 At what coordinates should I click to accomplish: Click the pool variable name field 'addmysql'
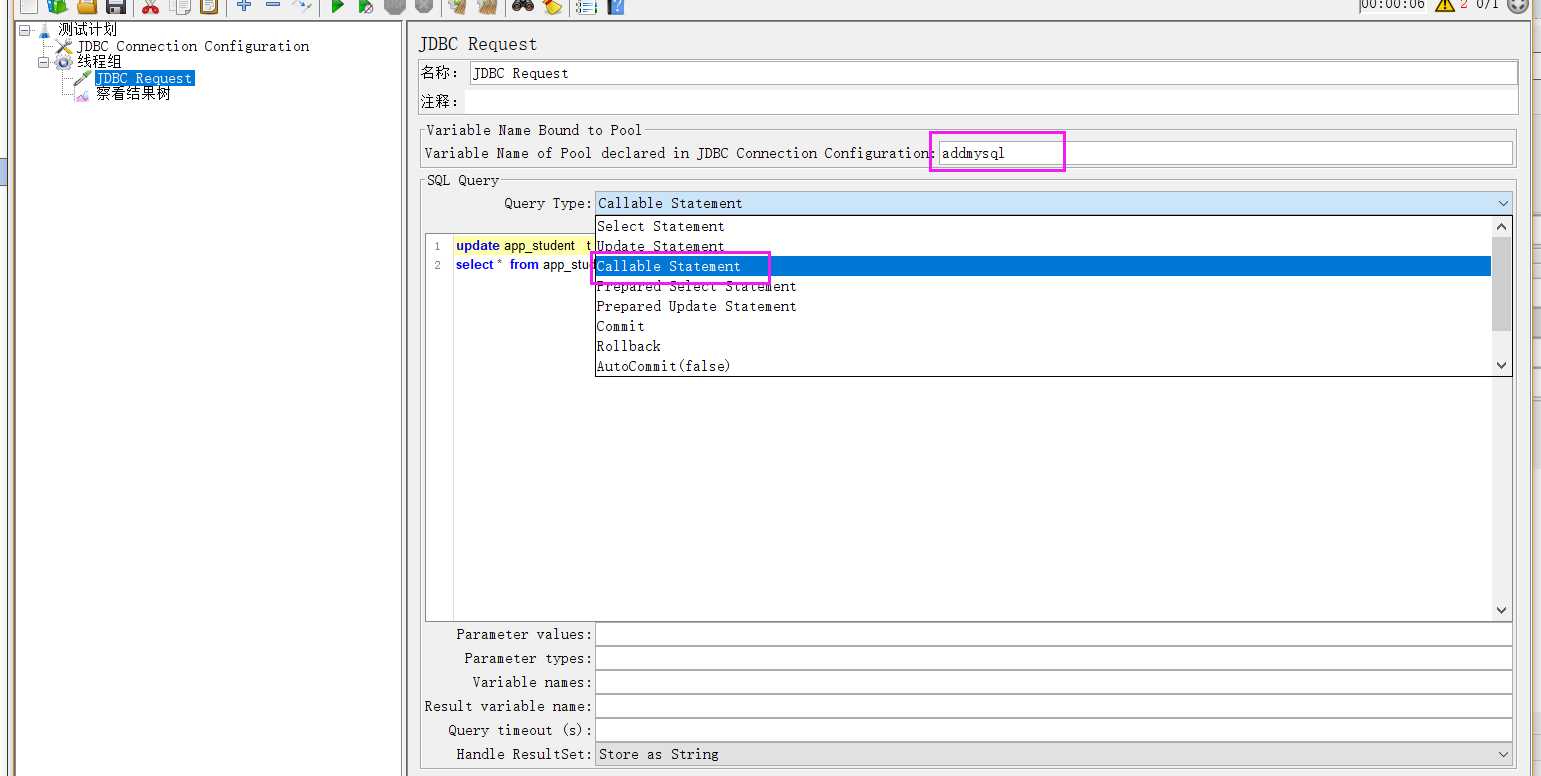1225,153
